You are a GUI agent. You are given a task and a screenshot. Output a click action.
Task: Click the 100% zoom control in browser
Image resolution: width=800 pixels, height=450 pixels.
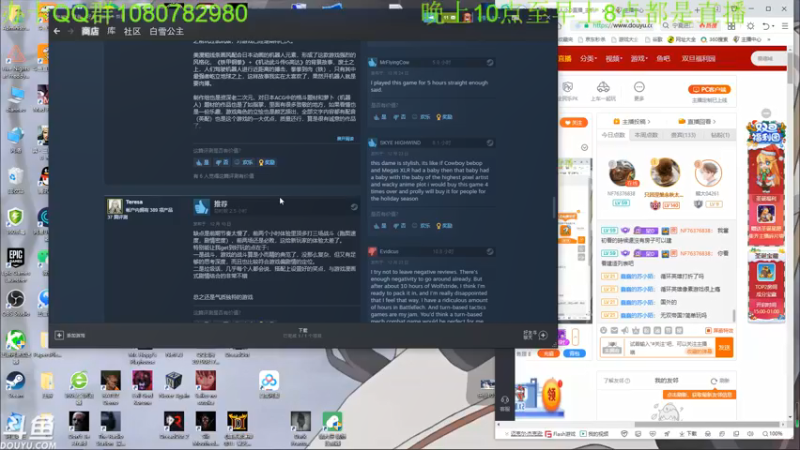tap(772, 434)
